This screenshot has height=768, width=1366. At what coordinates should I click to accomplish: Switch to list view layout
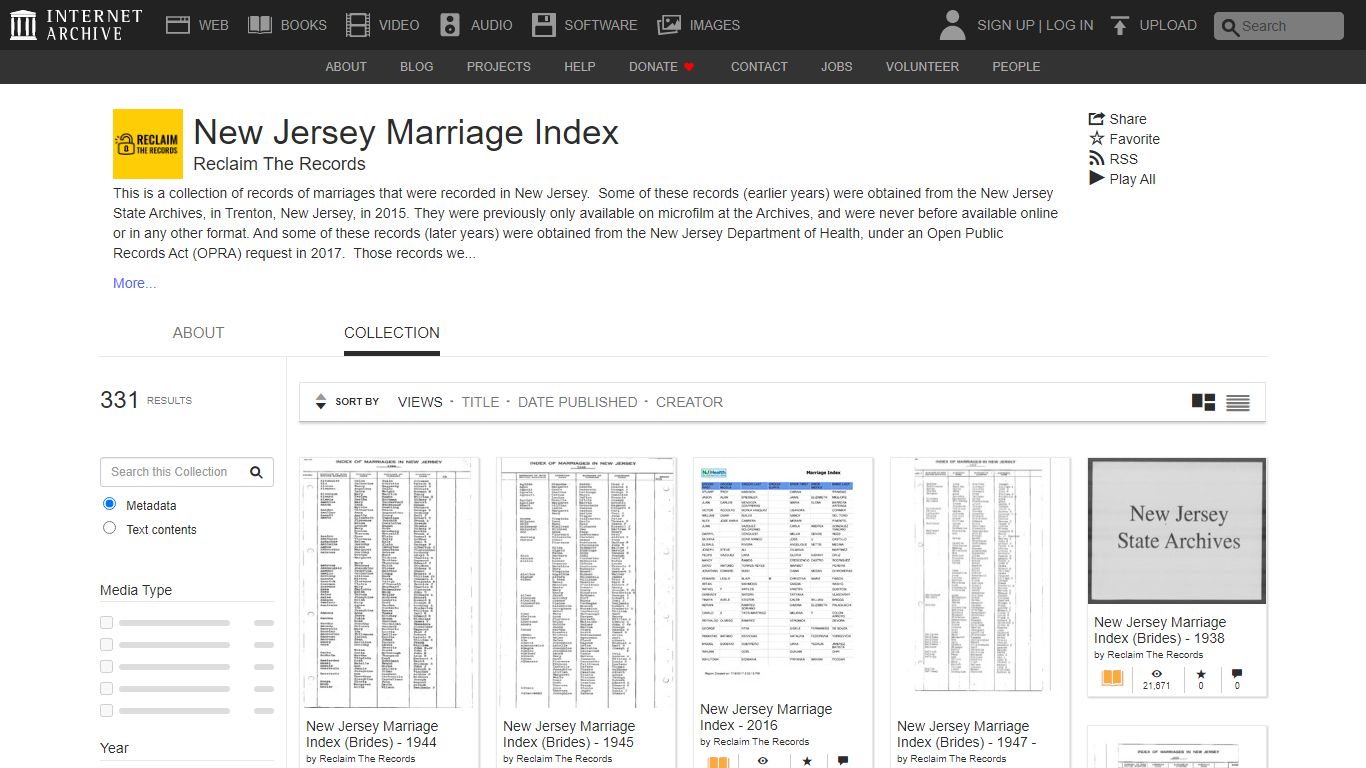click(1238, 402)
